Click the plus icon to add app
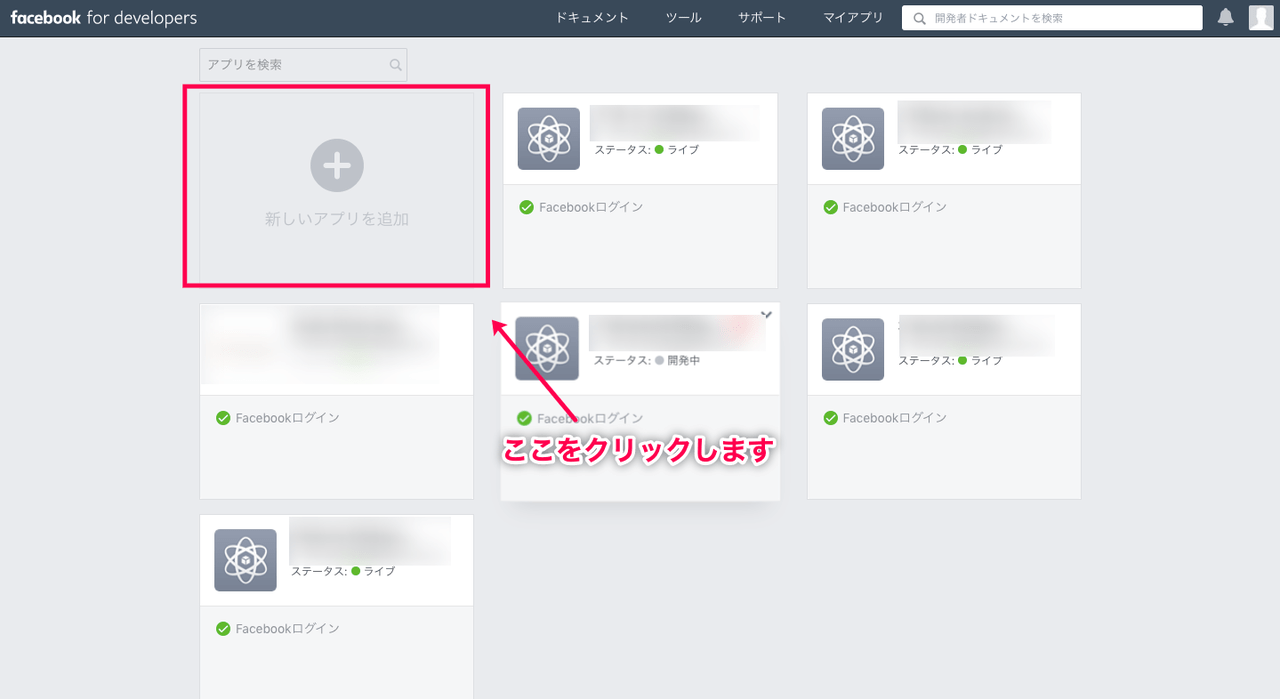The image size is (1280, 699). (337, 165)
